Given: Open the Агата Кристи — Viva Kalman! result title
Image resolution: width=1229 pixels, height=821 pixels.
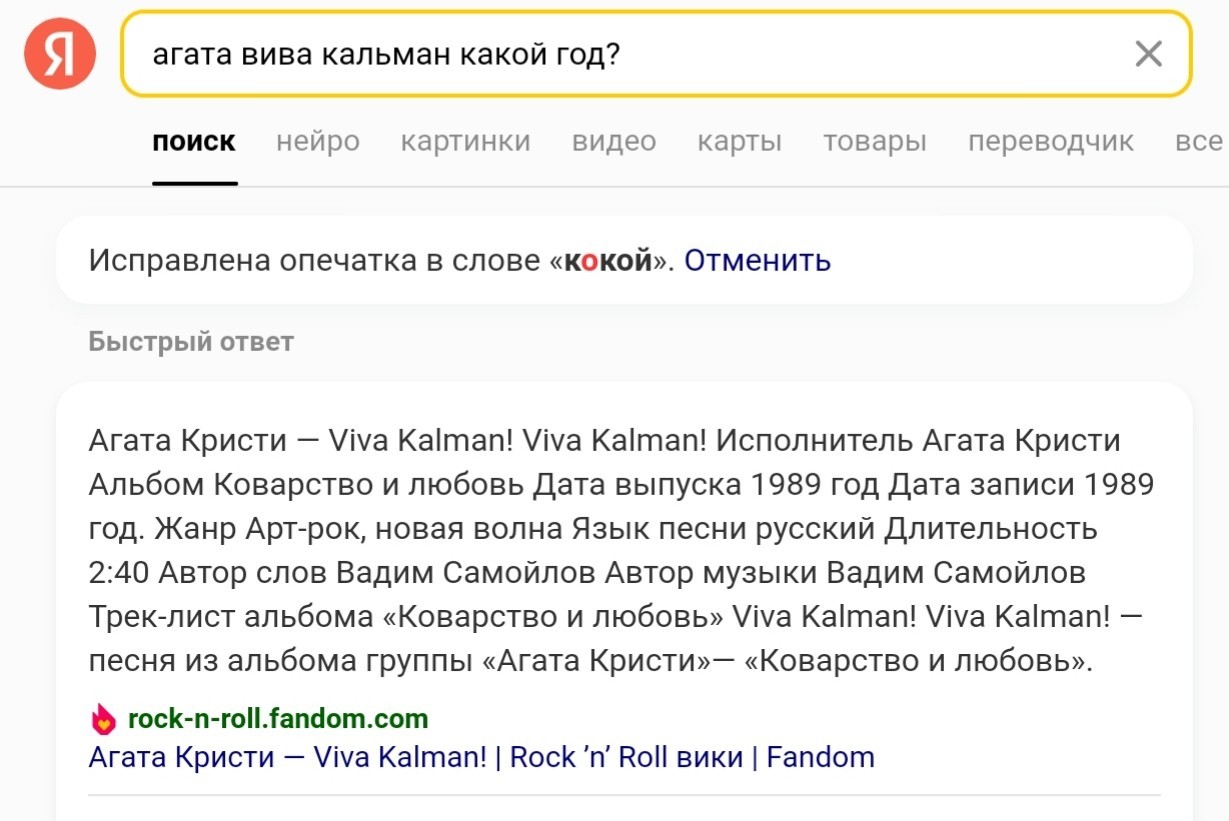Looking at the screenshot, I should [482, 757].
